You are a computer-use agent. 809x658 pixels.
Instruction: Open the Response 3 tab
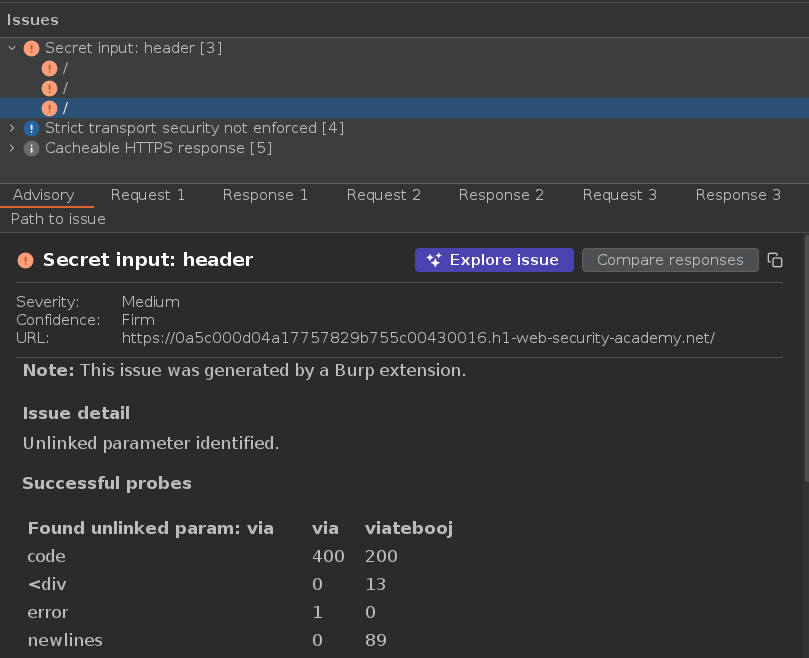[738, 195]
